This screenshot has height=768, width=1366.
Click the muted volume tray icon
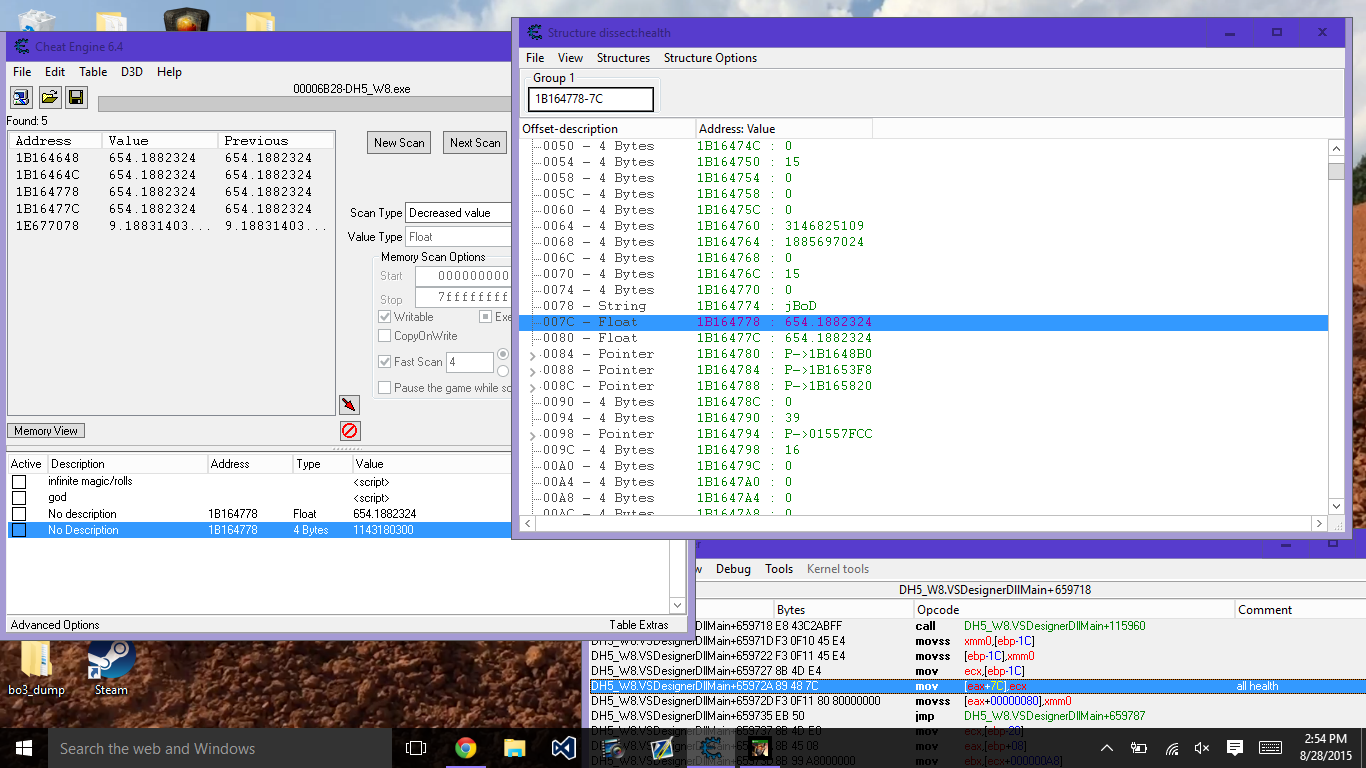(1202, 748)
